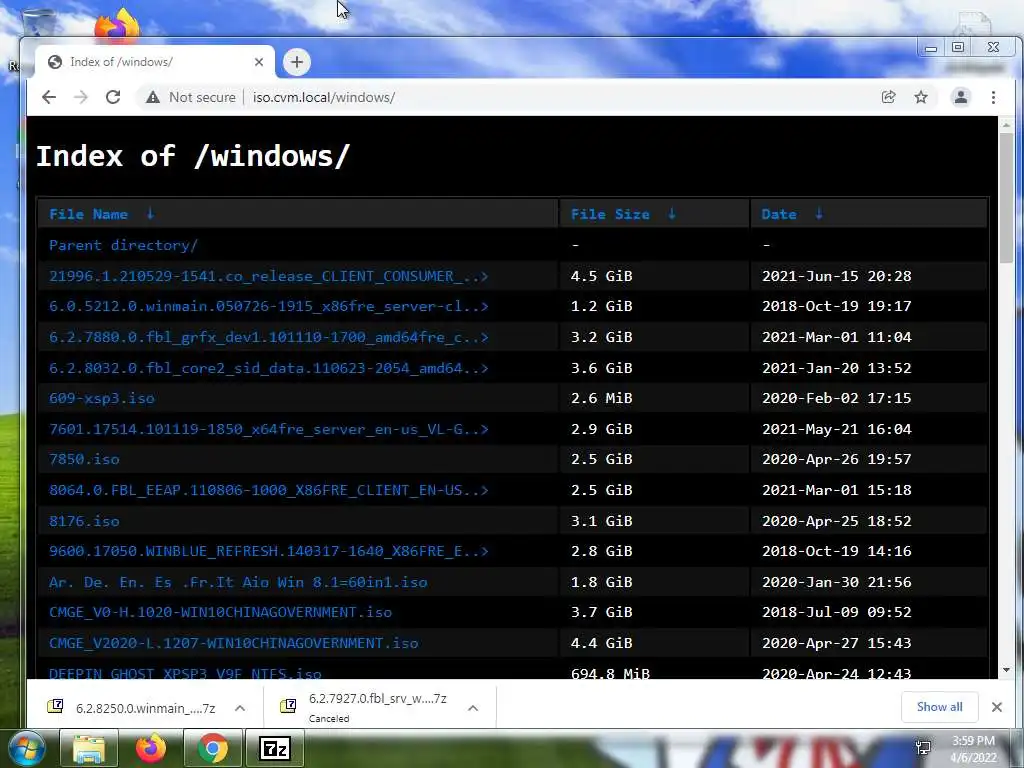Open the Windows Start menu
The width and height of the screenshot is (1024, 768).
[25, 748]
